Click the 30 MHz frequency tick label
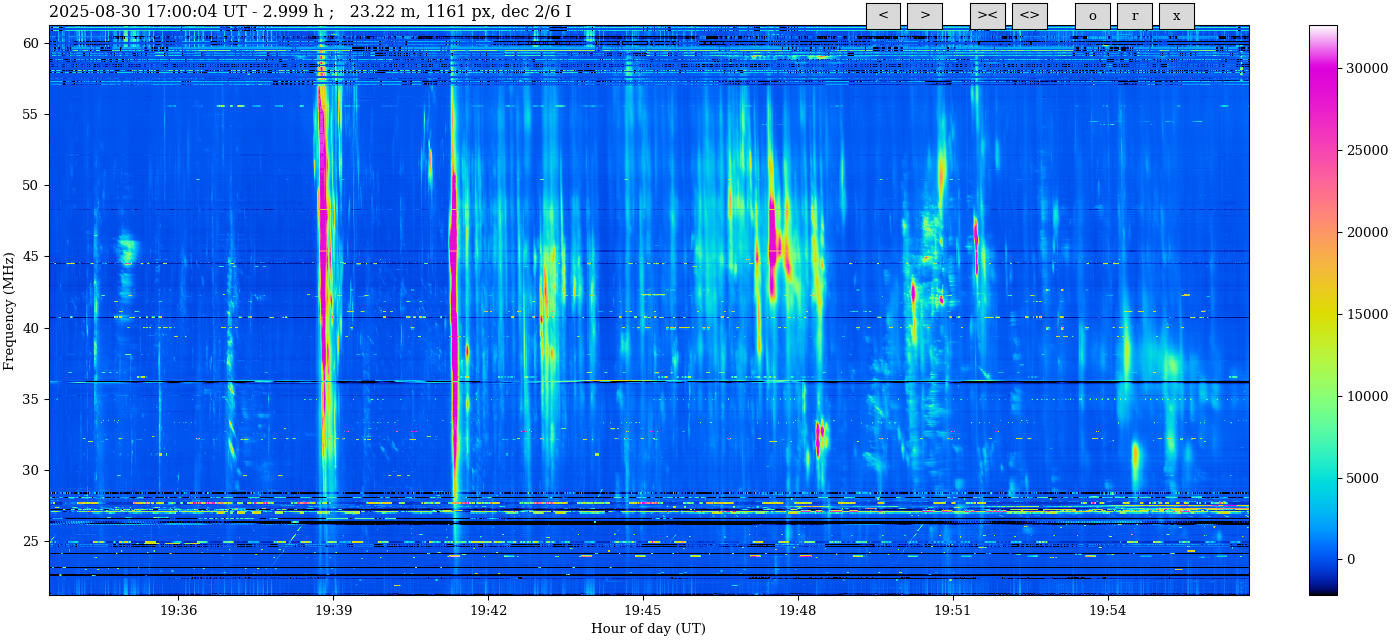The width and height of the screenshot is (1396, 640). click(32, 470)
